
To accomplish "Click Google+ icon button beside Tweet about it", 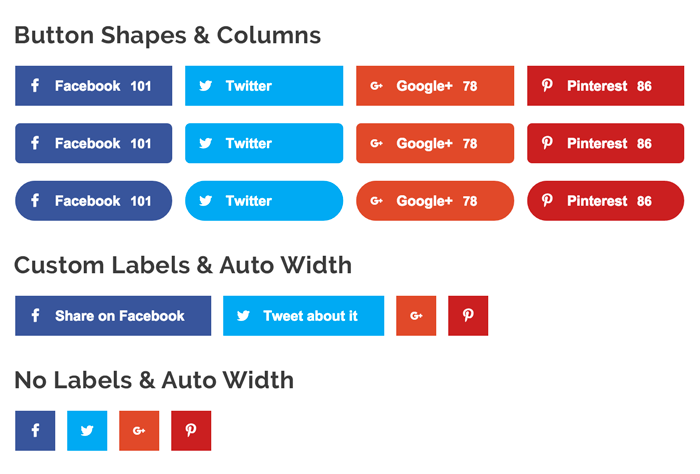I will click(416, 316).
